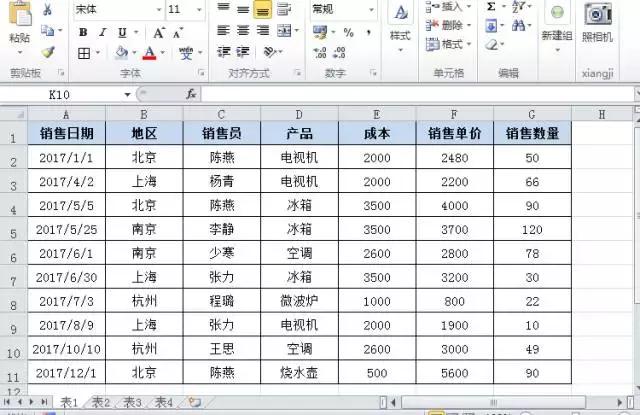Click the Select All corner box
This screenshot has width=640, height=415.
[14, 114]
